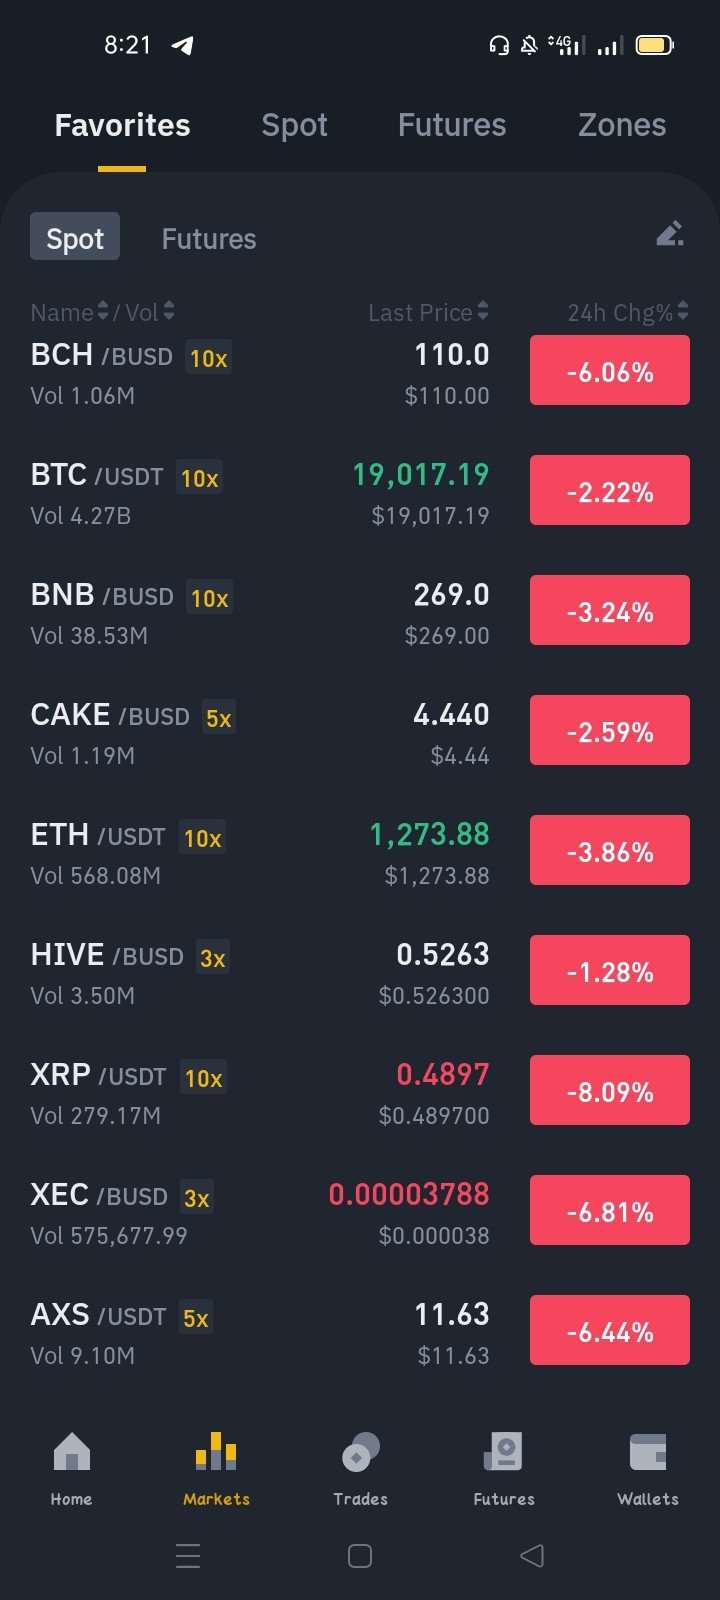Open the Home icon in bottom navigation
Image resolution: width=720 pixels, height=1600 pixels.
[x=71, y=1452]
